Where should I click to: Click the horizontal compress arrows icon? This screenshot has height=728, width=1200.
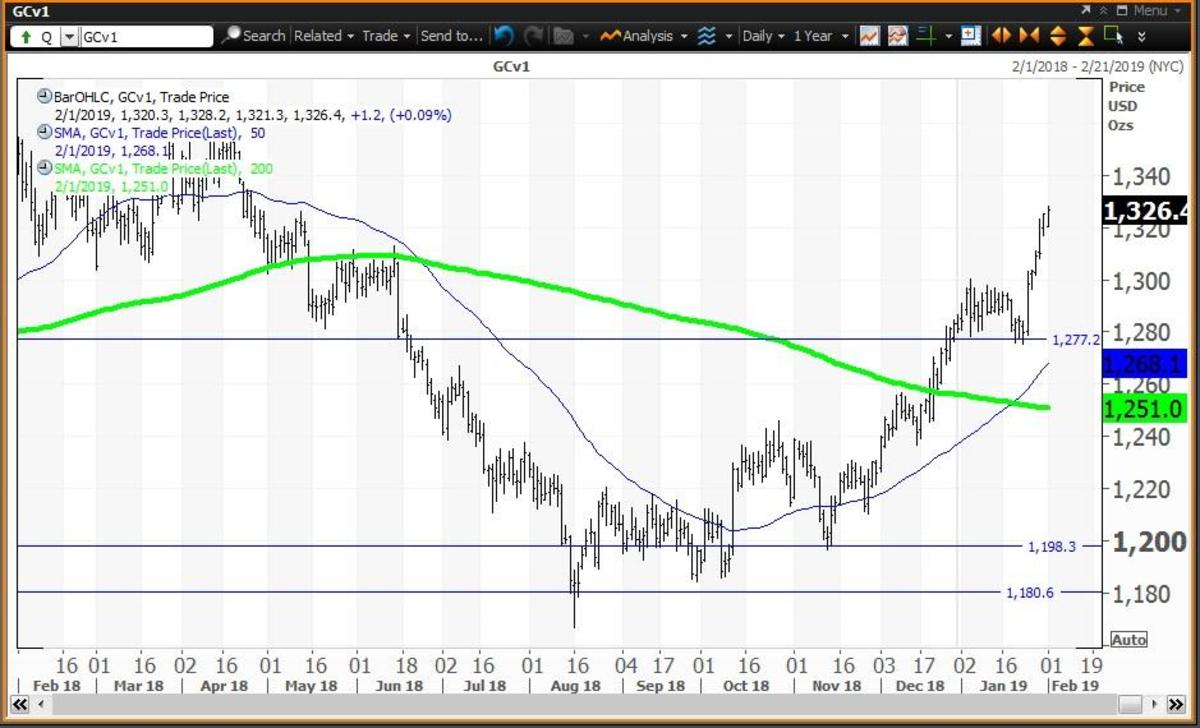(x=1029, y=36)
